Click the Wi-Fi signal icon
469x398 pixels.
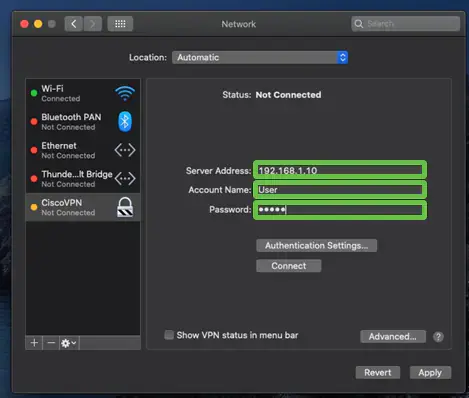click(x=125, y=93)
